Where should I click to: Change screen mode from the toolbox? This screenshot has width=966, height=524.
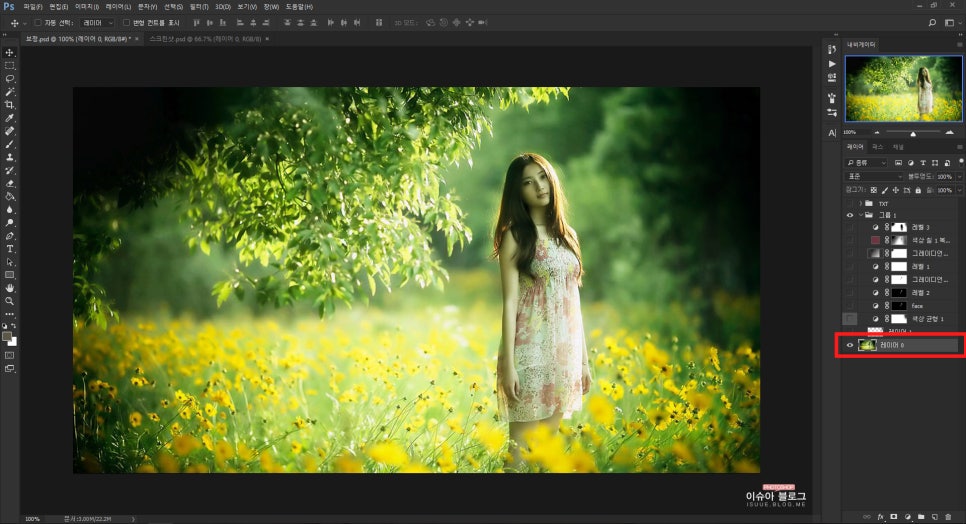coord(9,369)
